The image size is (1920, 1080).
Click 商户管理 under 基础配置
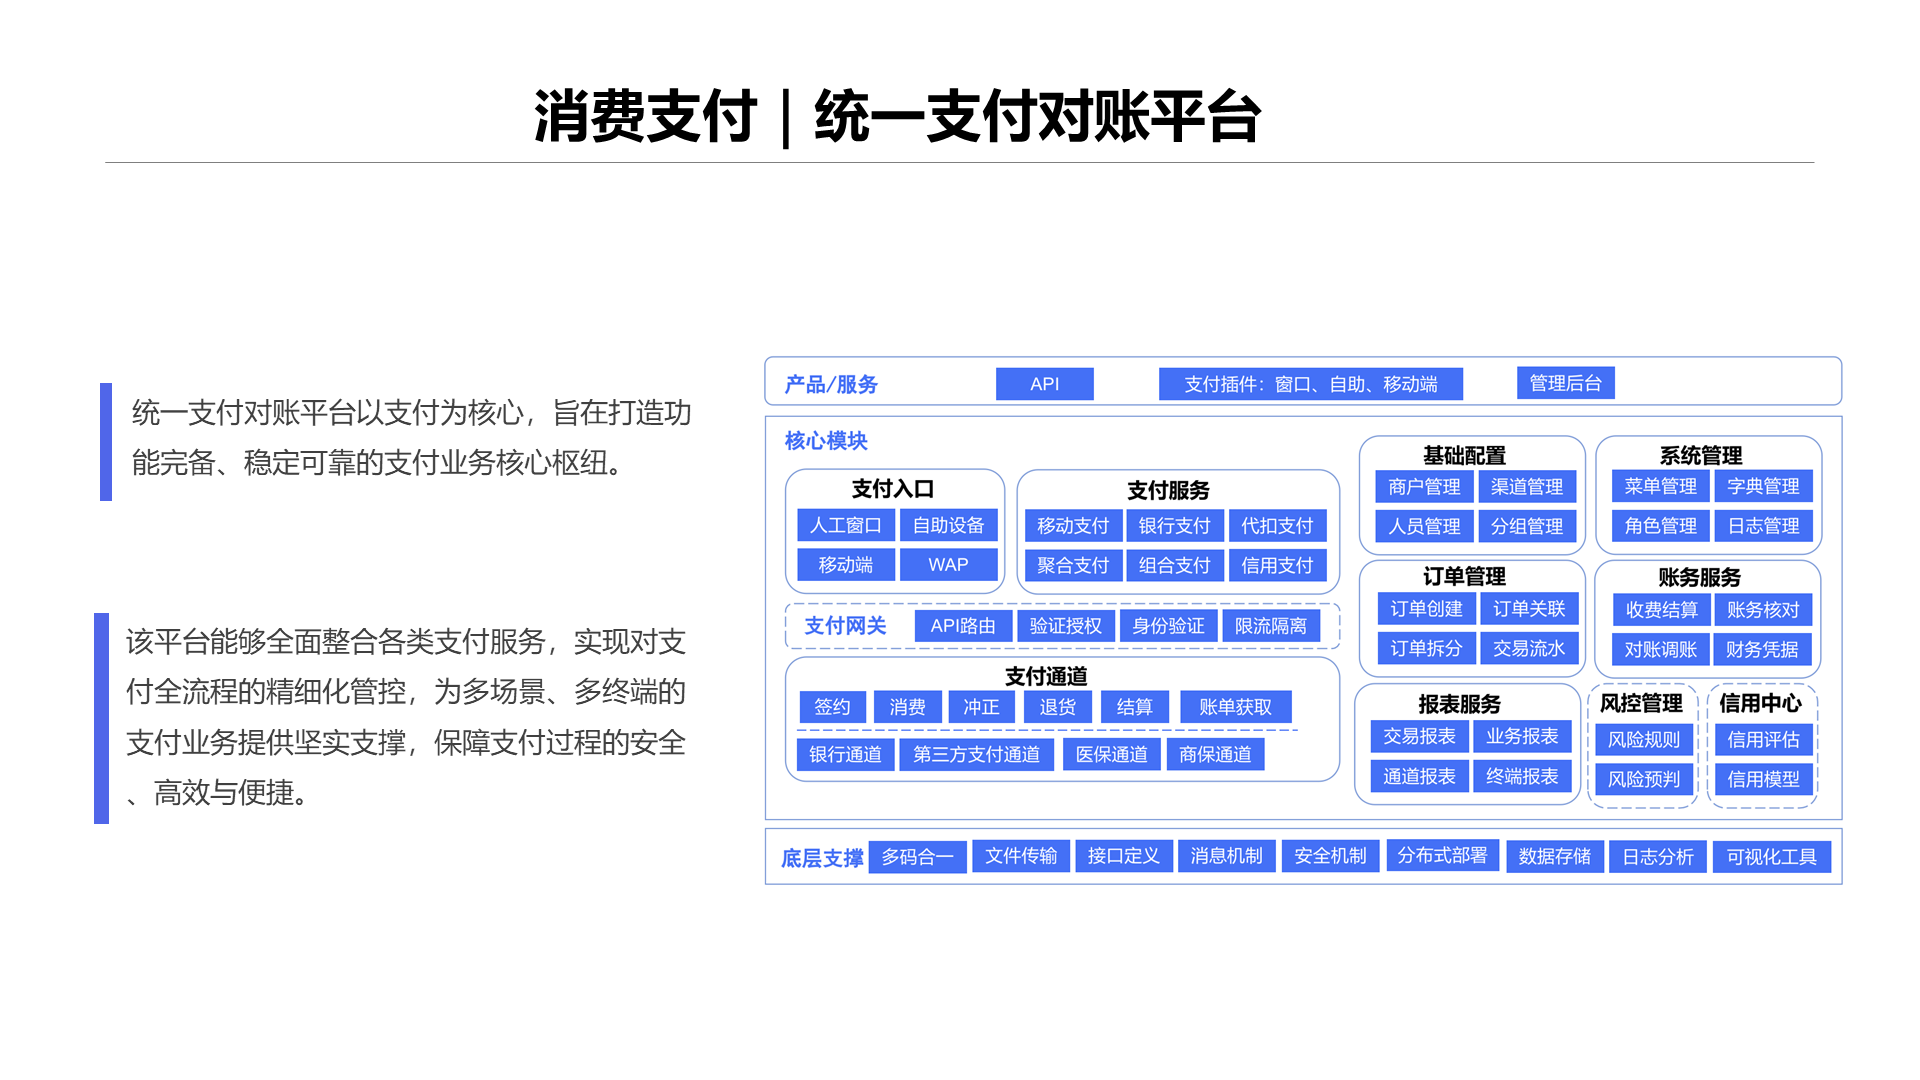(1423, 487)
